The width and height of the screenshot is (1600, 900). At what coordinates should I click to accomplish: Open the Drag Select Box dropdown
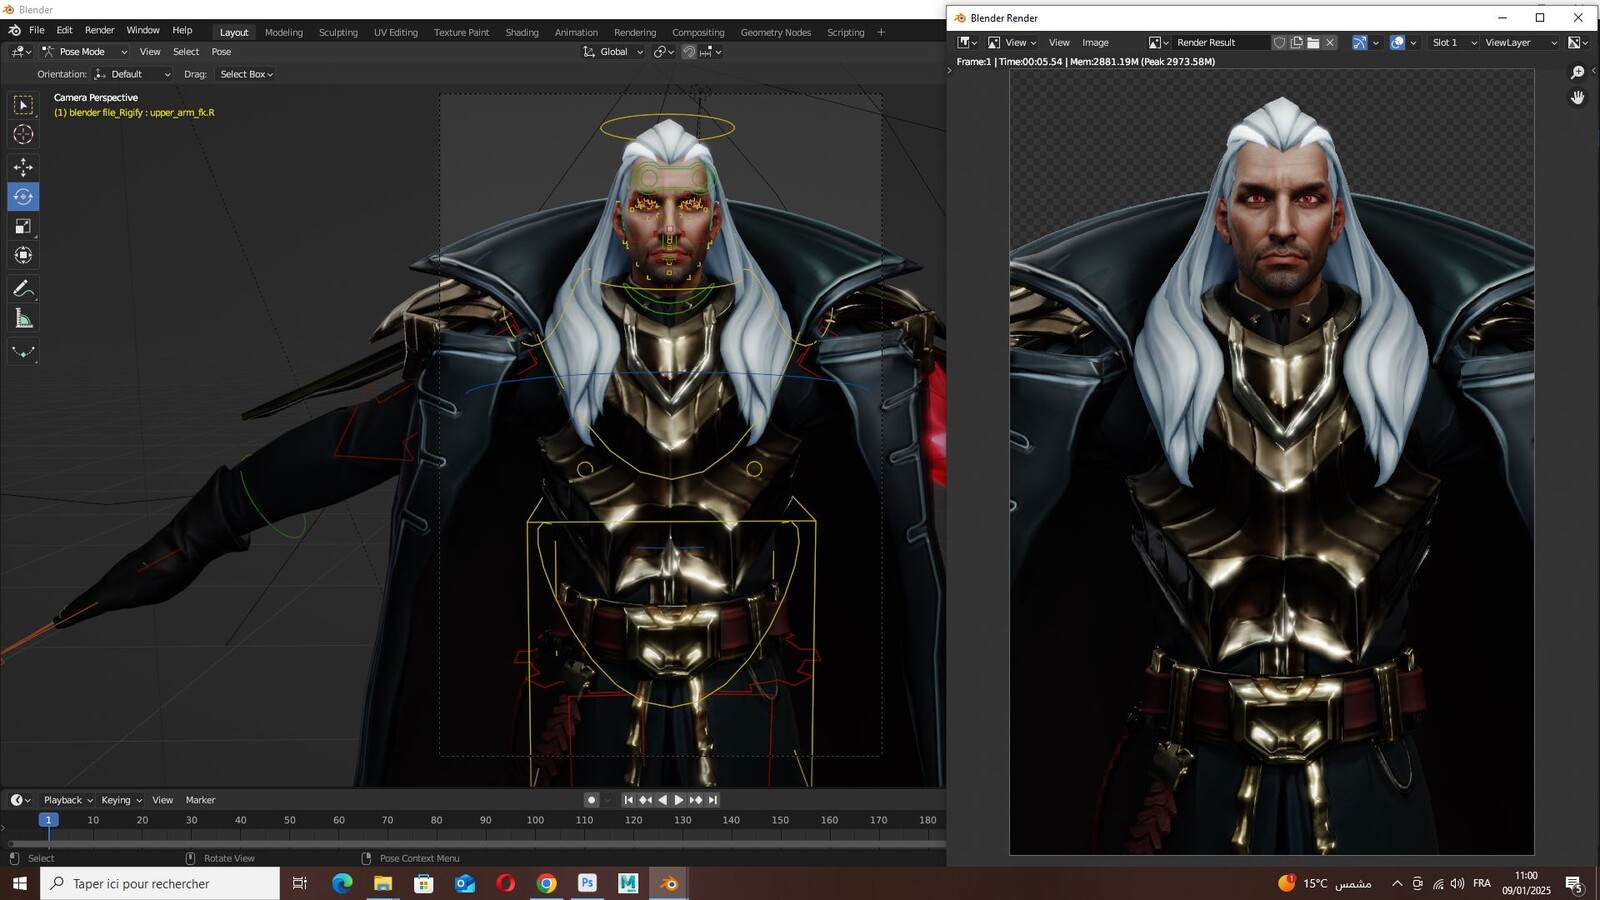point(246,74)
